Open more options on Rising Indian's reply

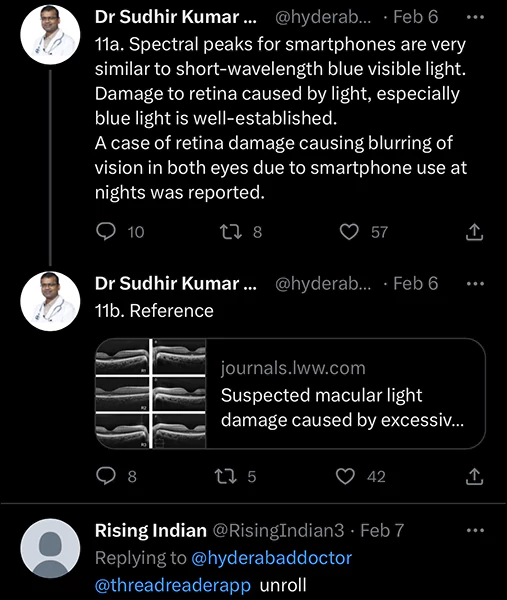tap(476, 530)
